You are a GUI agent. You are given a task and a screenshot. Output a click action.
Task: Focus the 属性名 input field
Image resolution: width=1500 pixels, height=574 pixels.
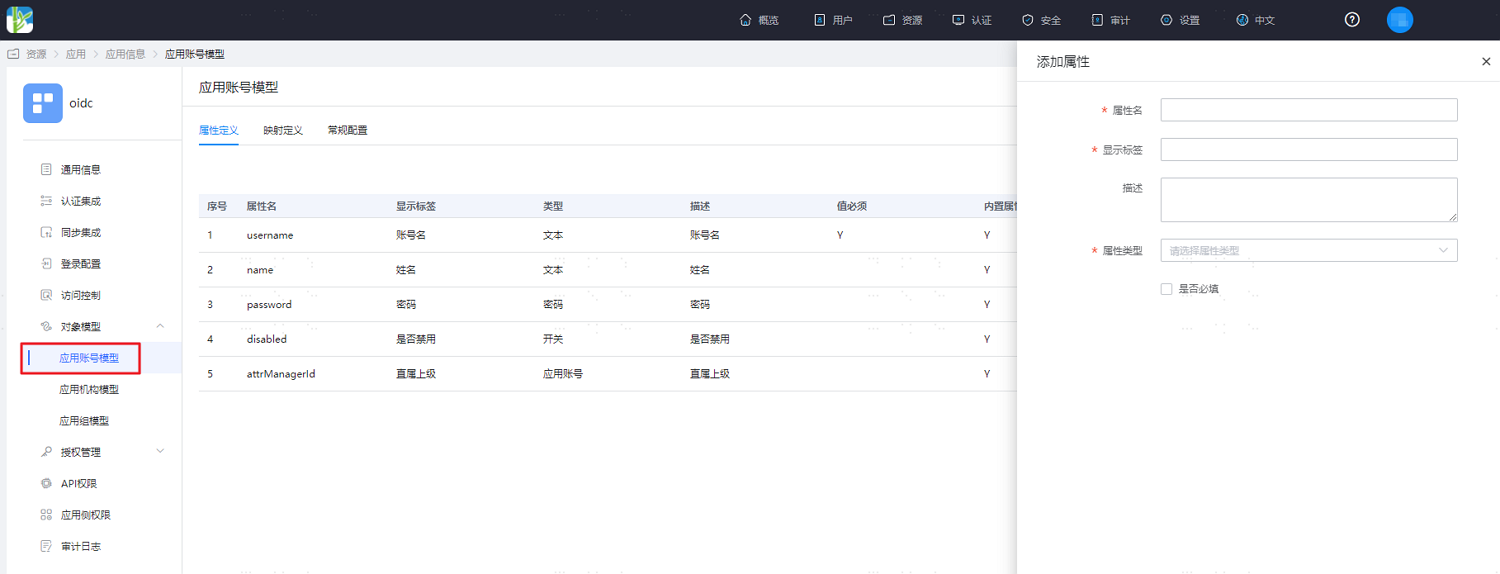coord(1309,110)
